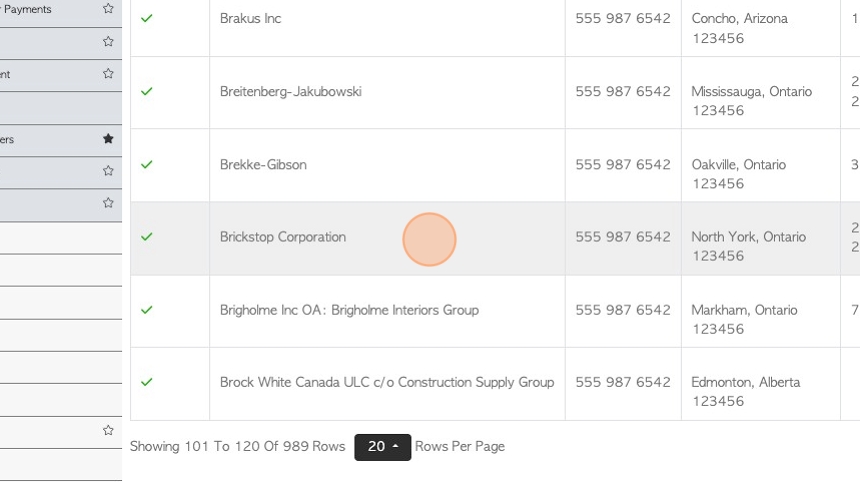Open the Brakus Inc row
The height and width of the screenshot is (482, 860).
tap(250, 19)
